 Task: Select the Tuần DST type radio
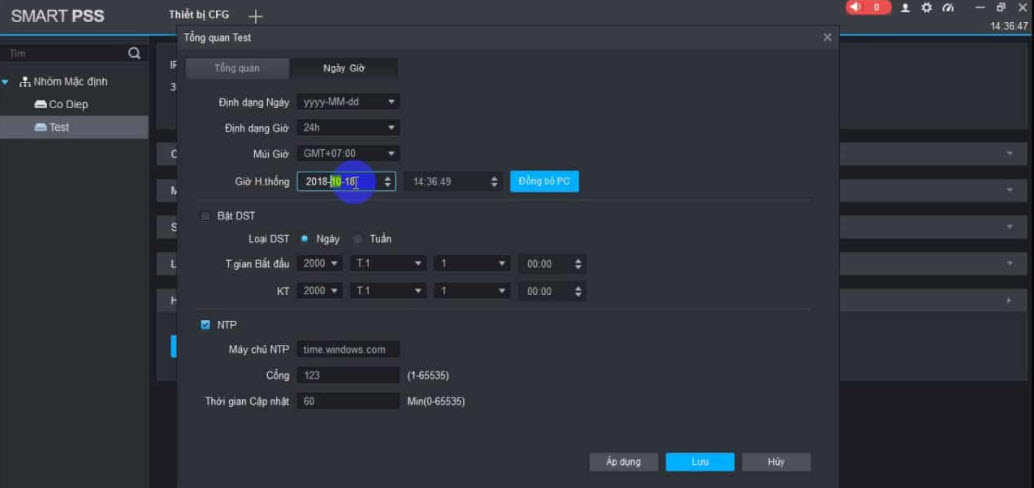coord(358,239)
